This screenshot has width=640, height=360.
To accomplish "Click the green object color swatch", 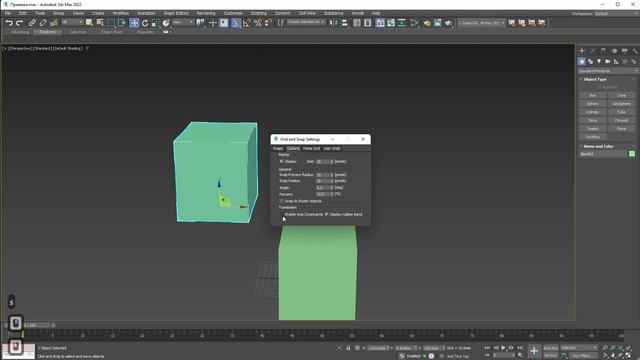I will click(632, 154).
